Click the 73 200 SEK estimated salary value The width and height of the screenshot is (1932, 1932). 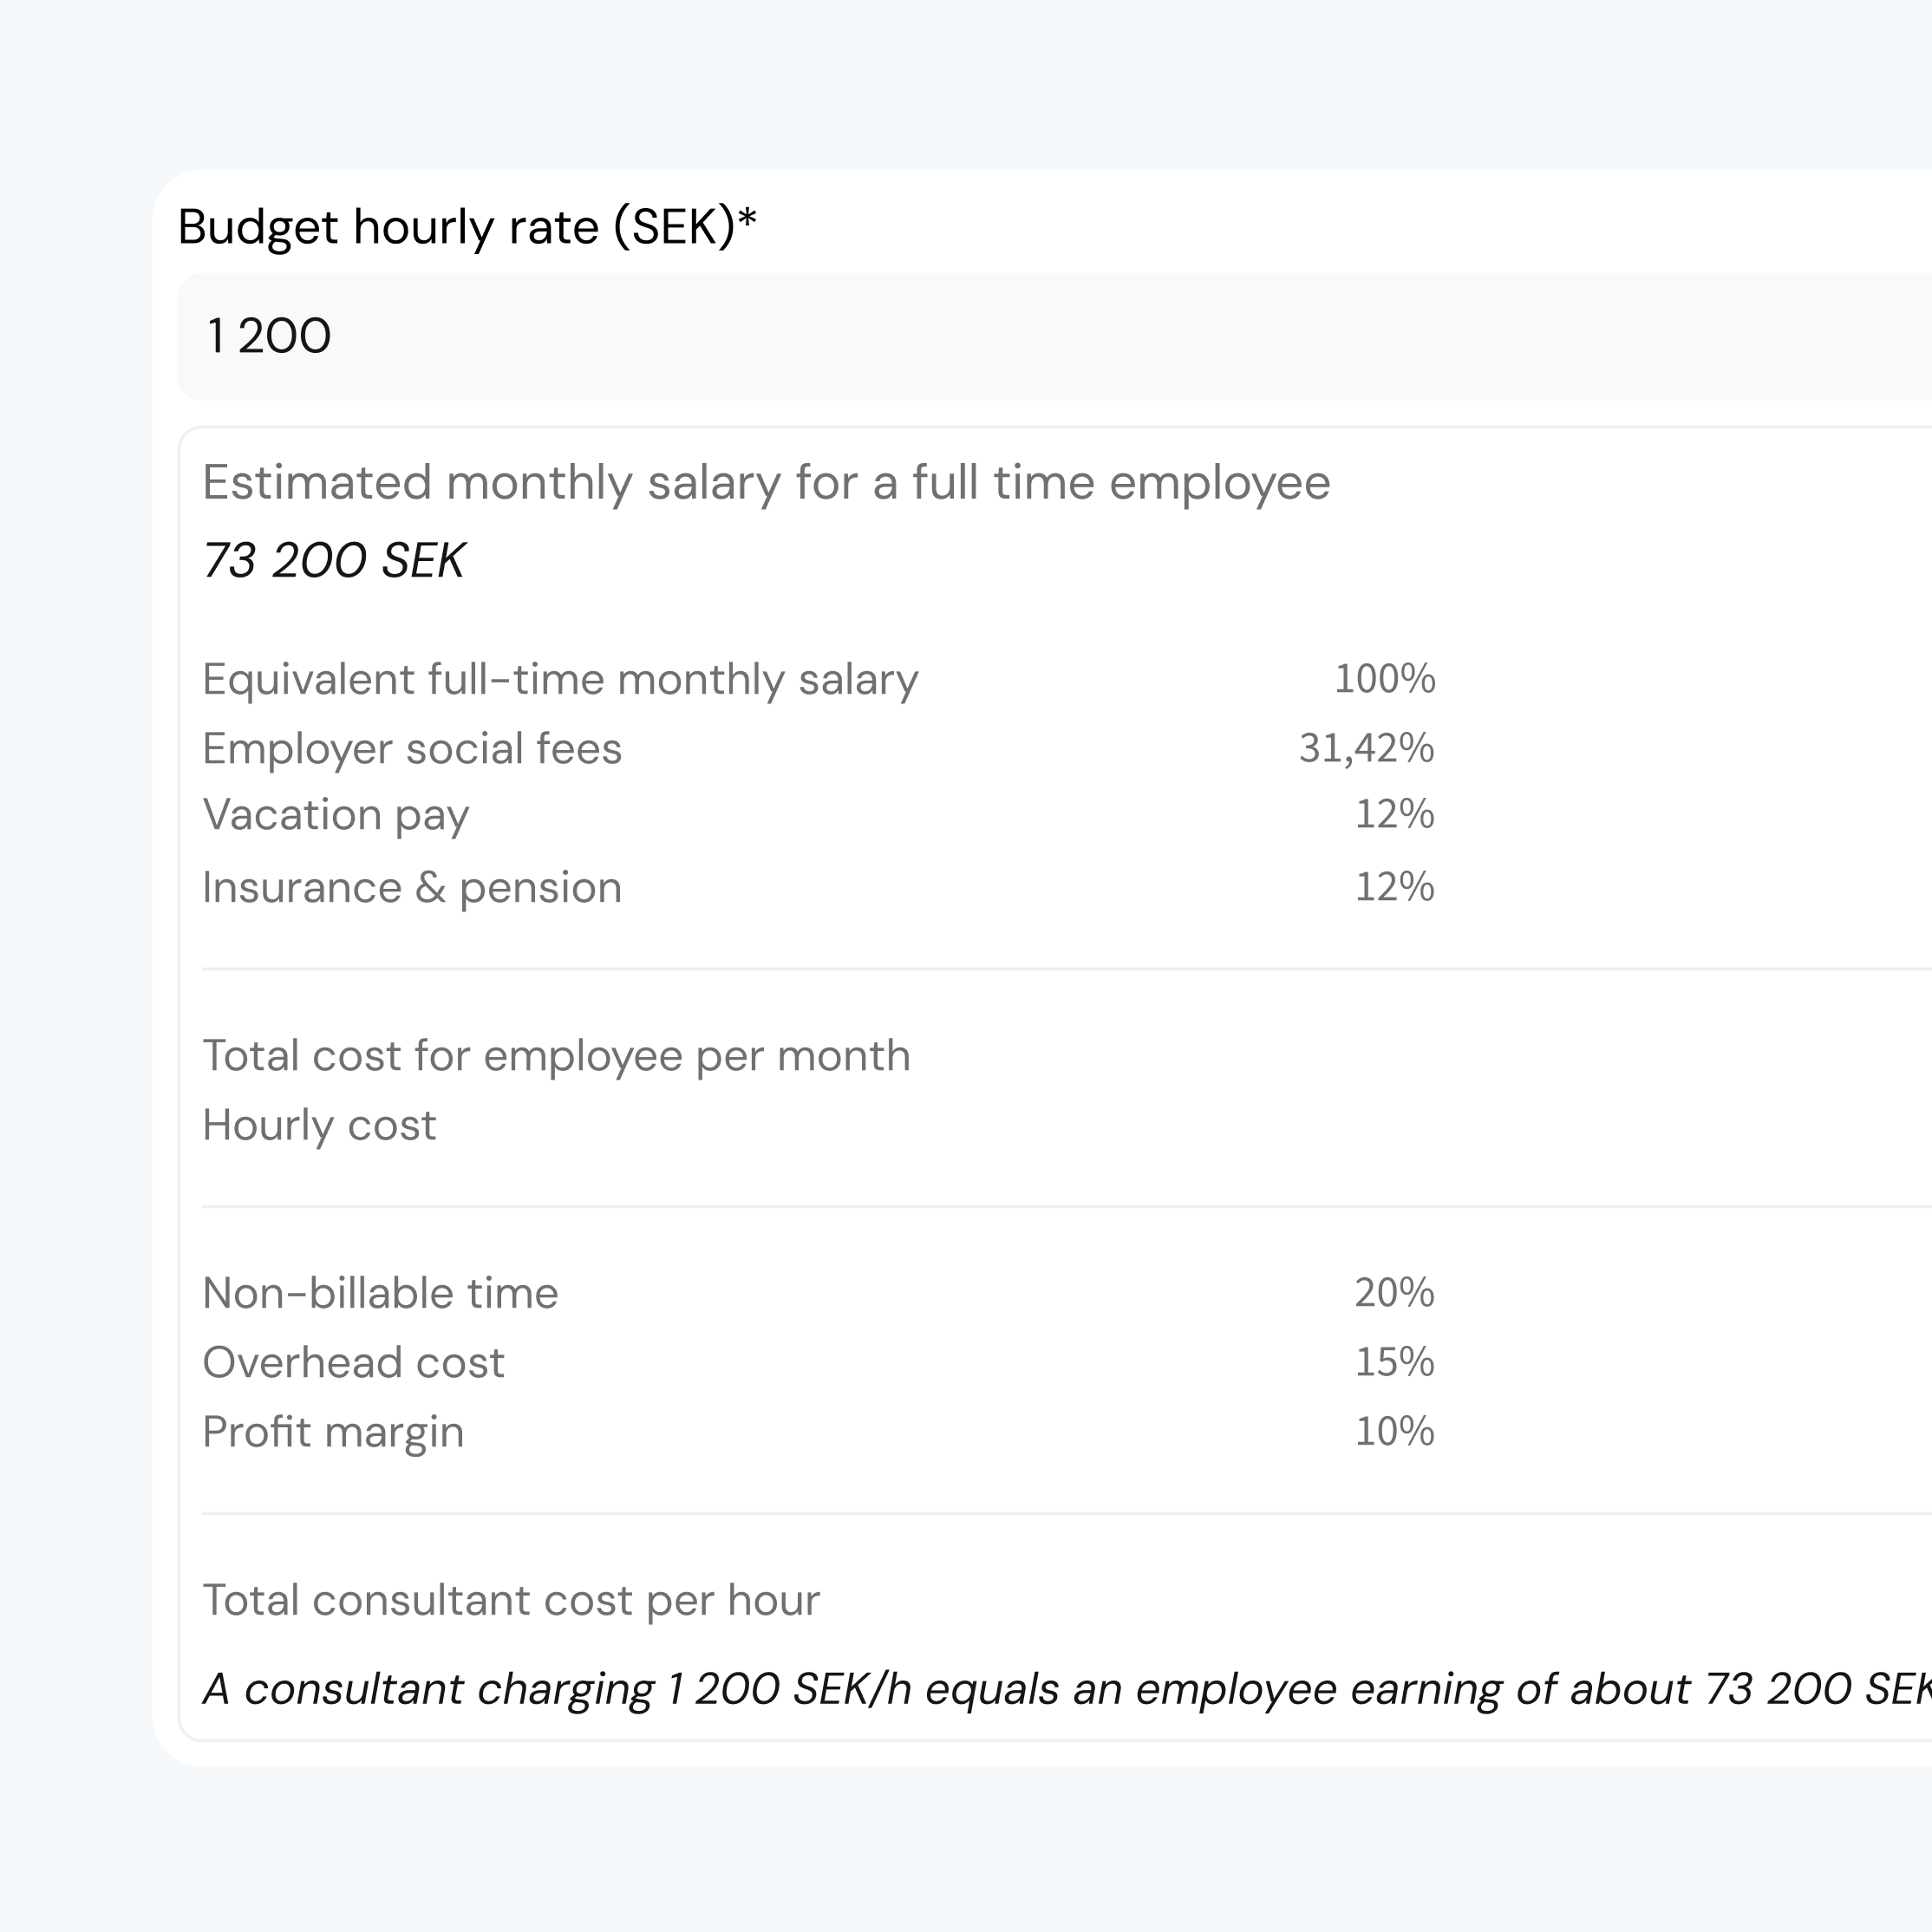pyautogui.click(x=333, y=560)
